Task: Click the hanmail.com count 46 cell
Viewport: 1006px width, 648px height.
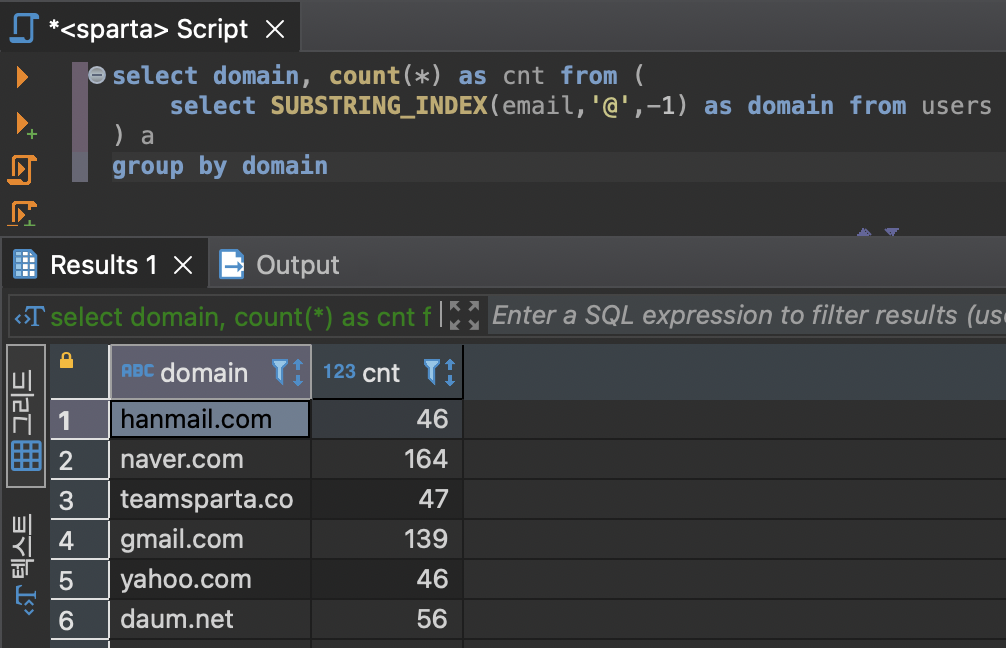Action: click(x=387, y=419)
